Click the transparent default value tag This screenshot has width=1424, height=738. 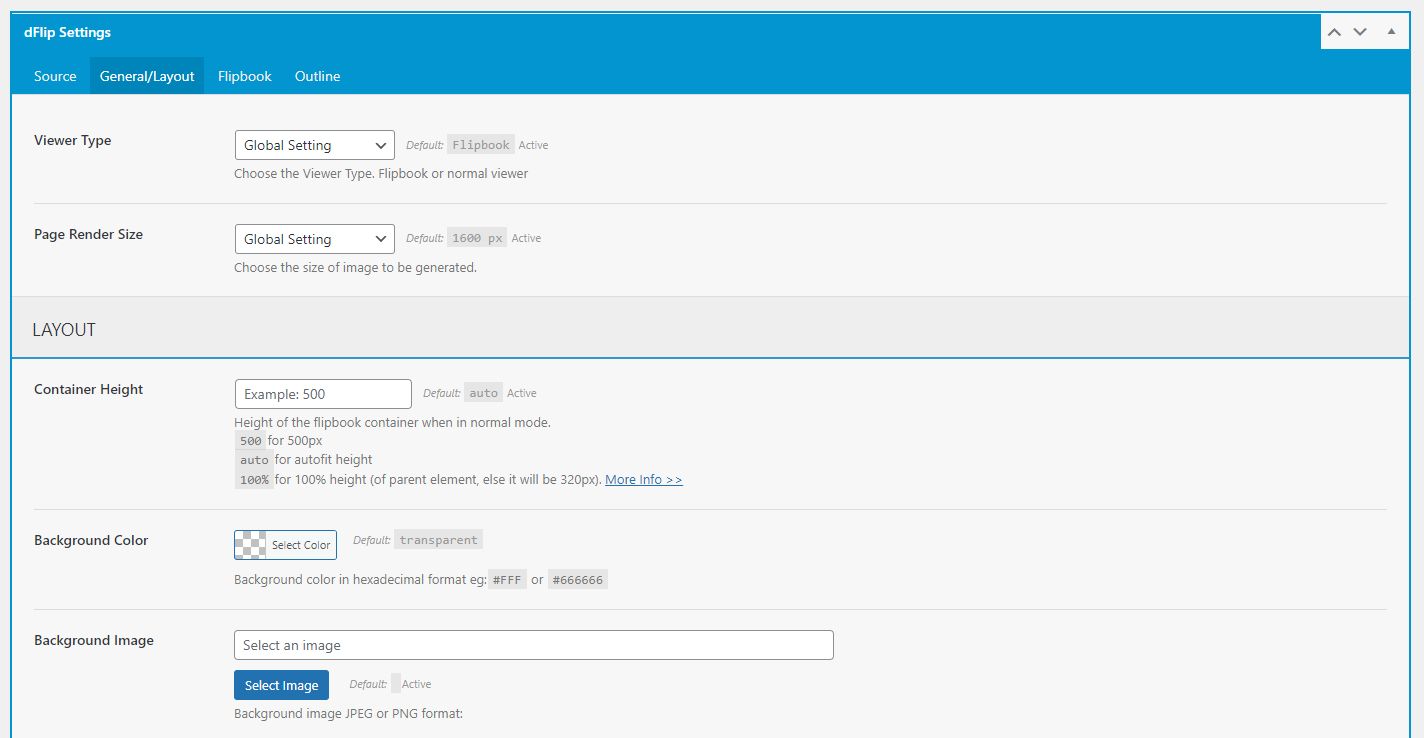coord(439,540)
